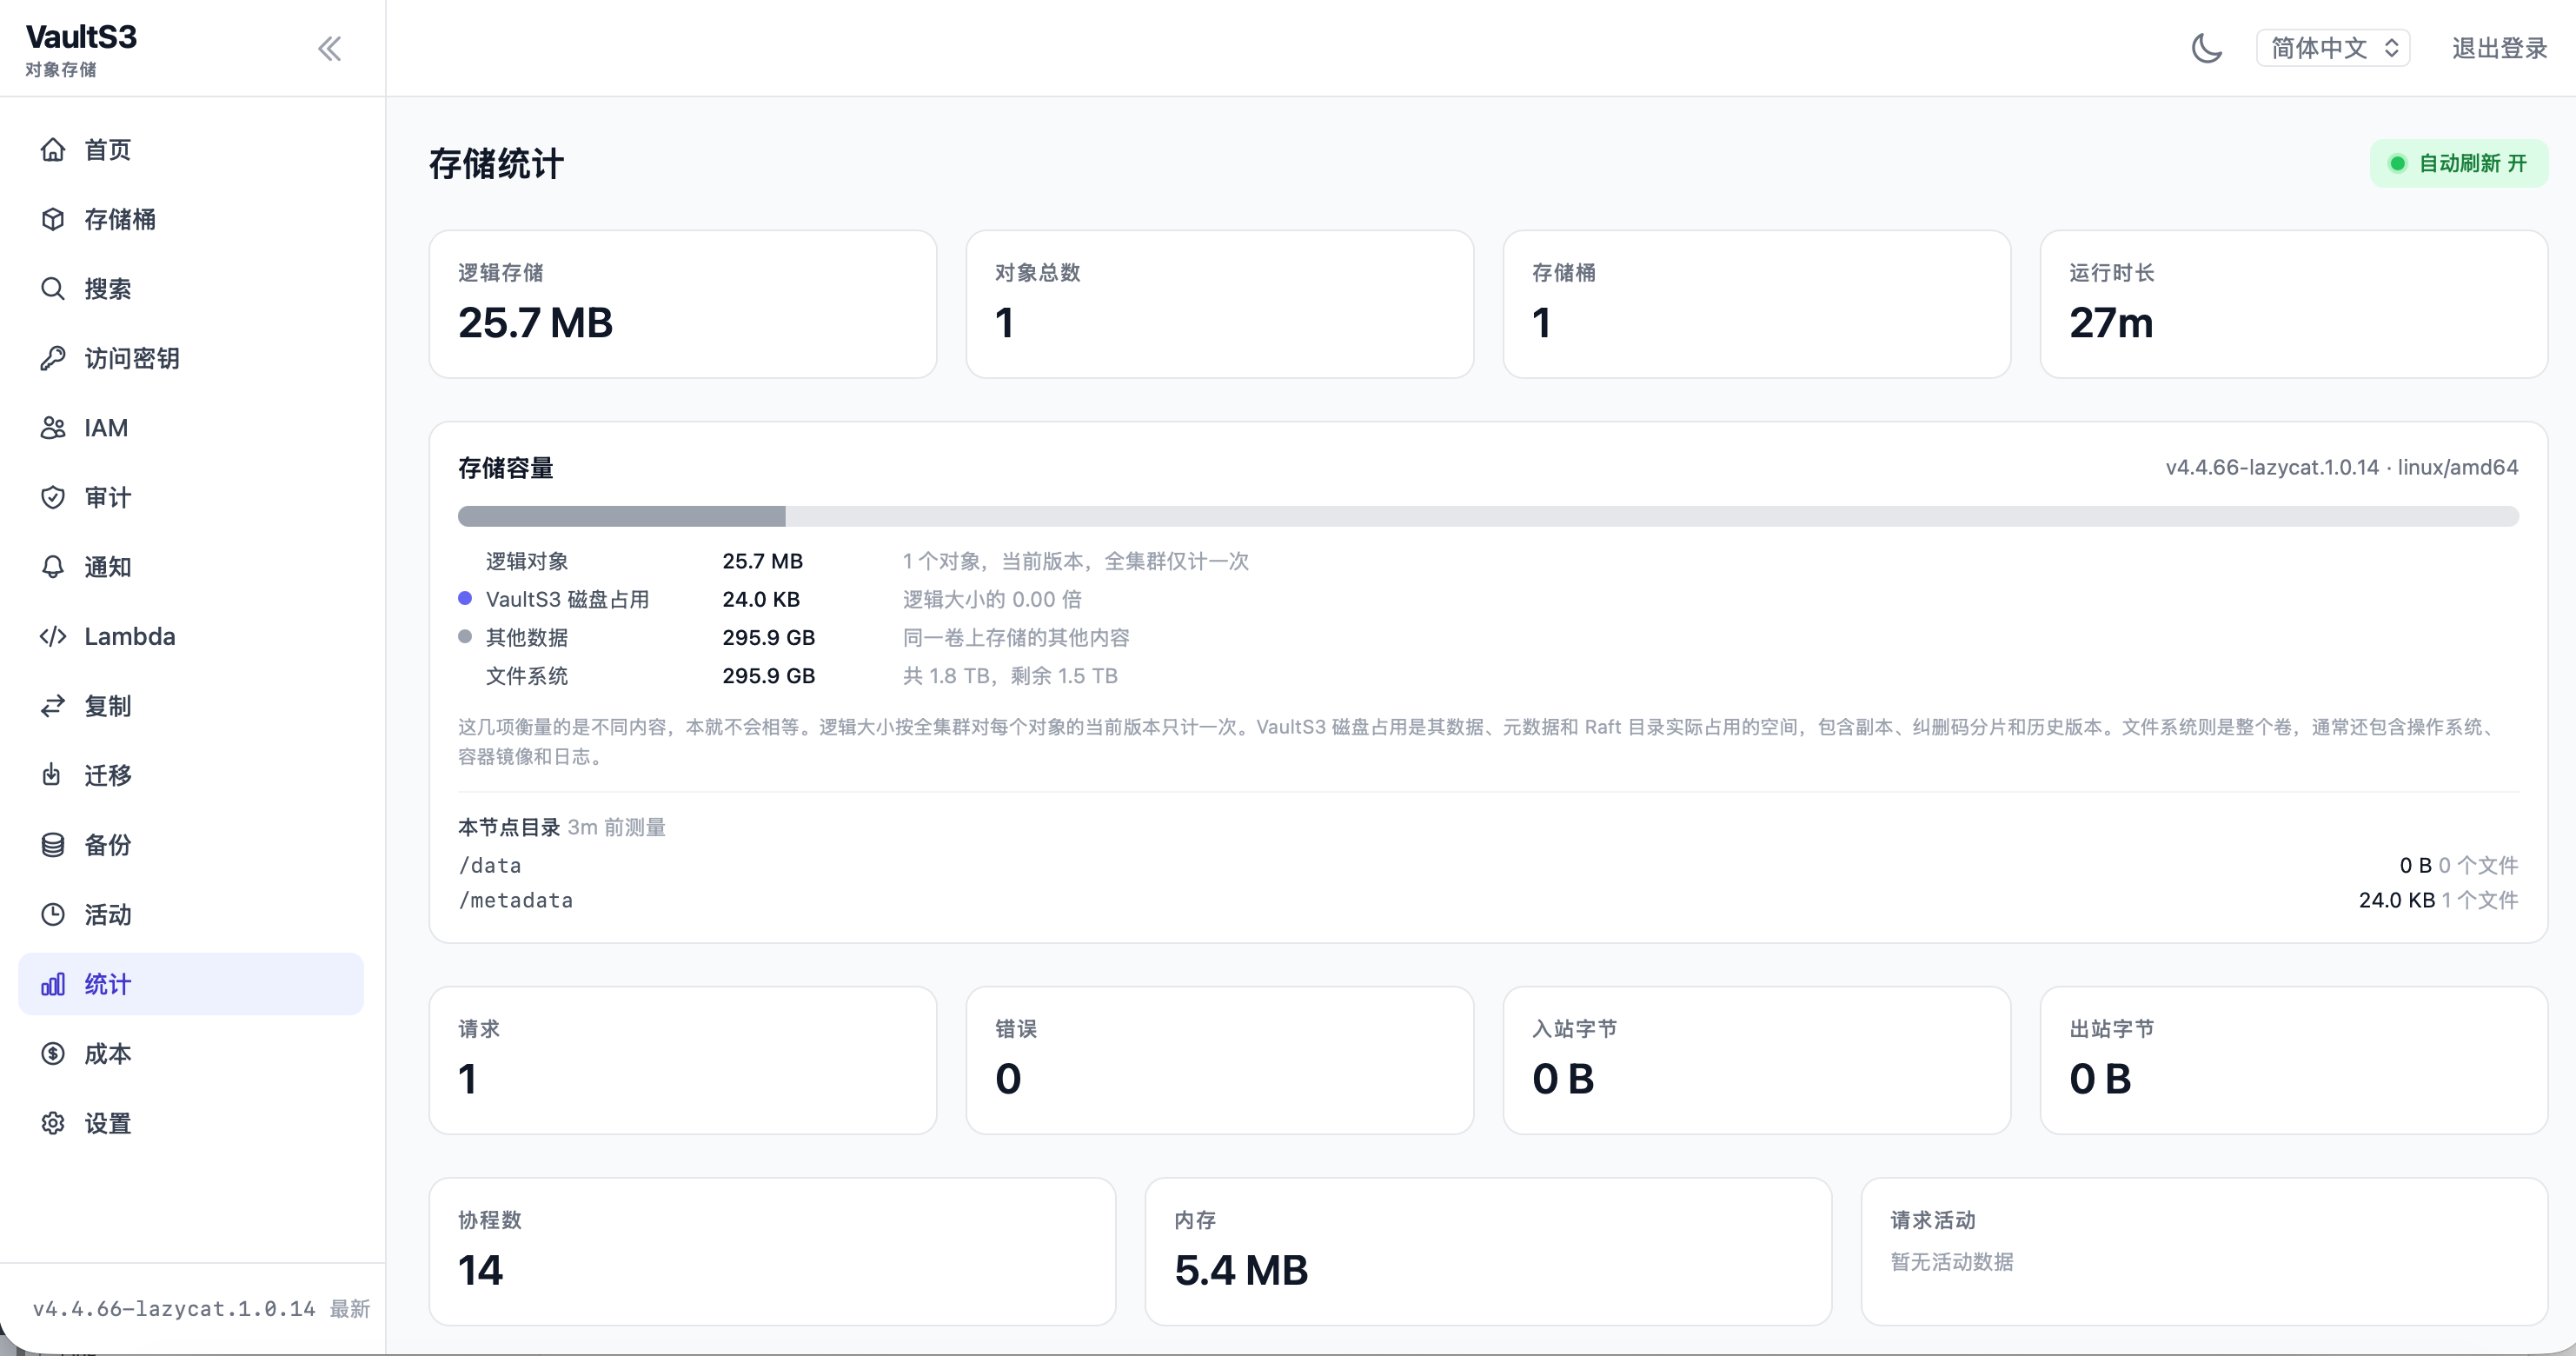Click the blue VaultS3 disk usage dot

[x=465, y=598]
